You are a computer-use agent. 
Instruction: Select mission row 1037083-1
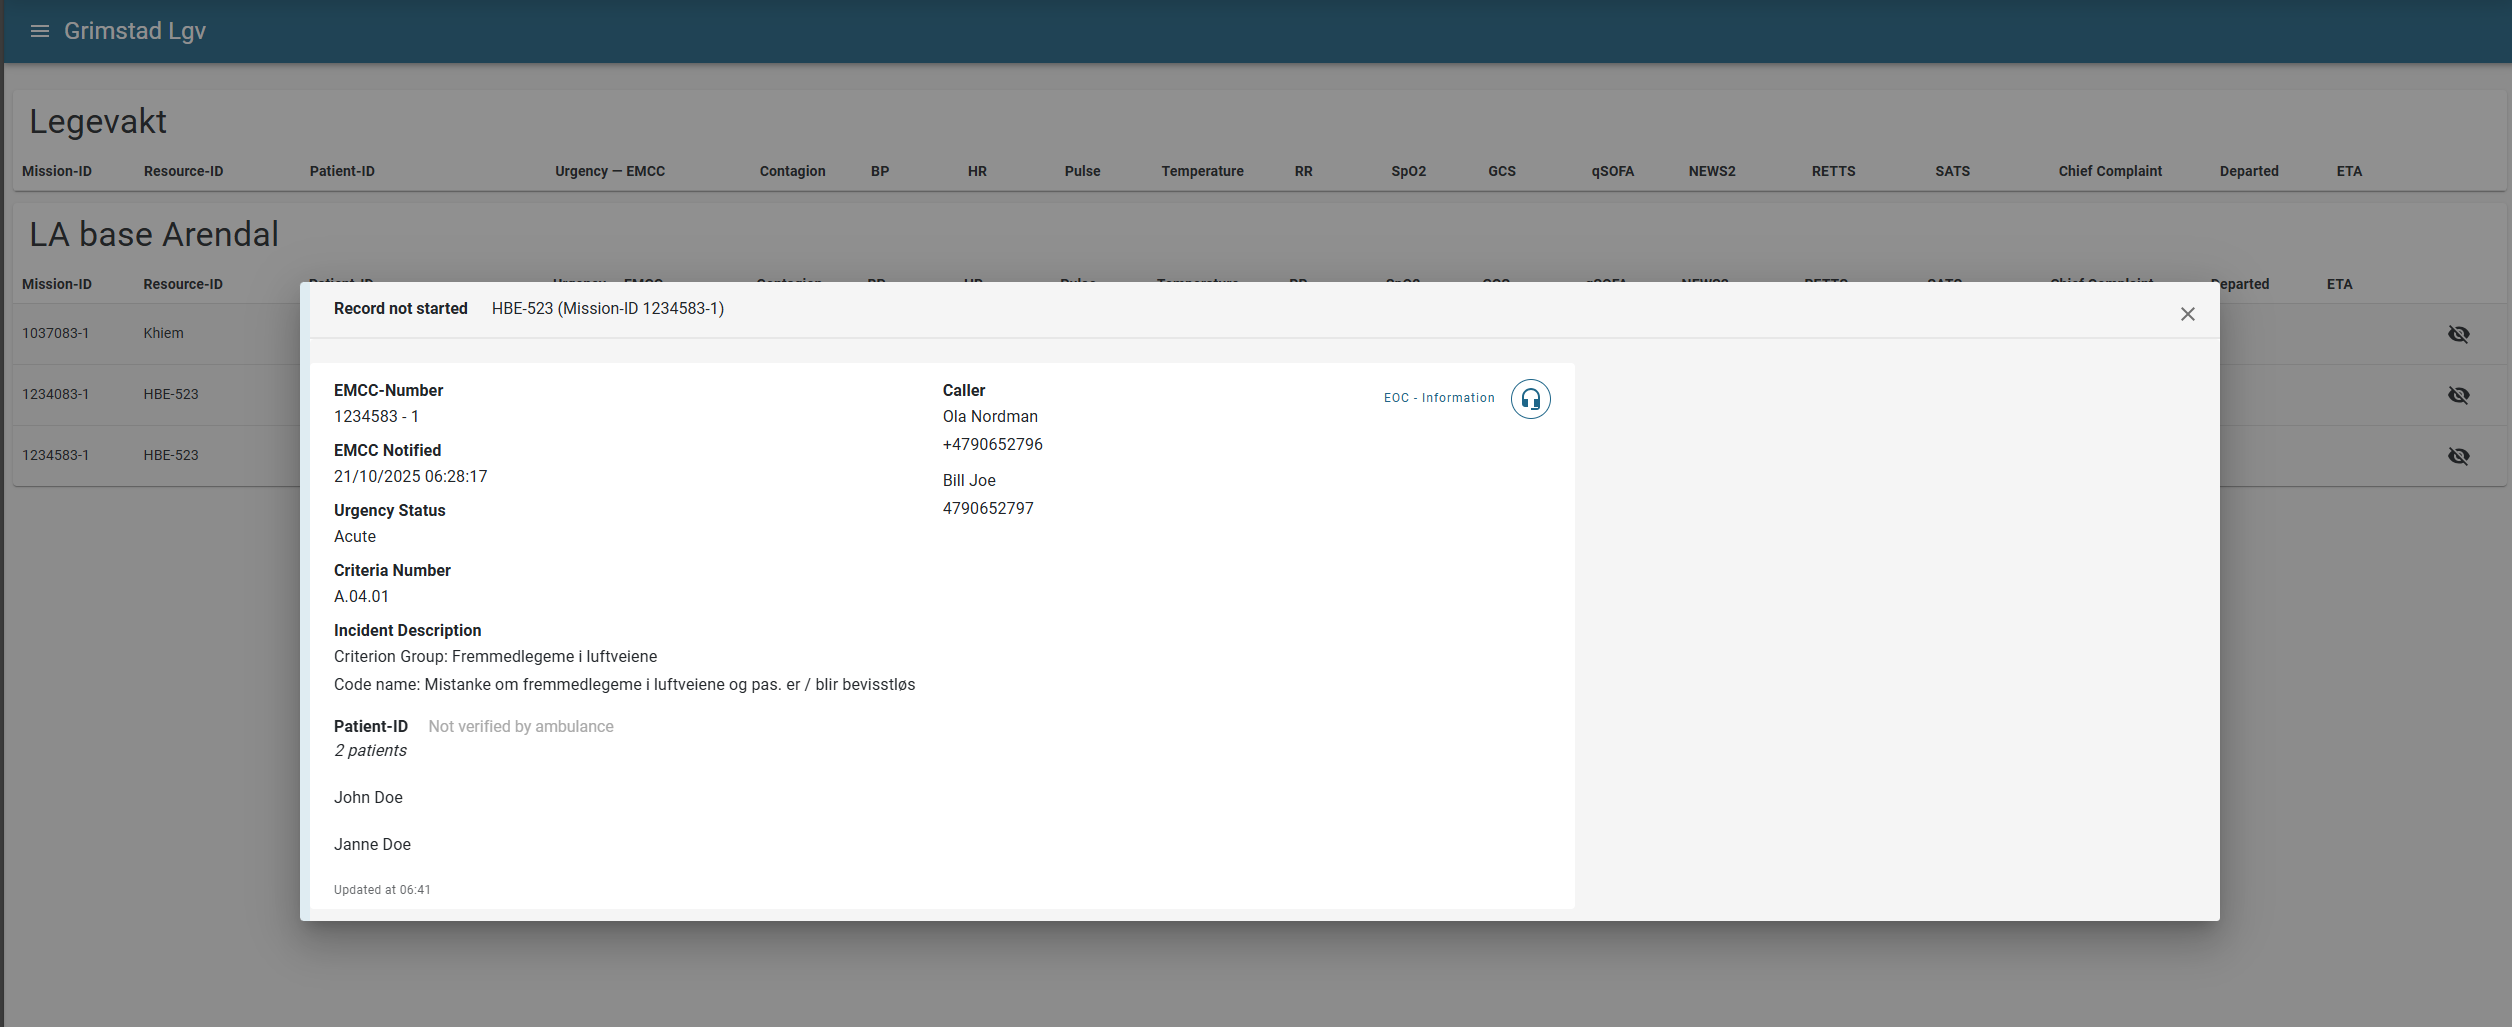click(56, 333)
